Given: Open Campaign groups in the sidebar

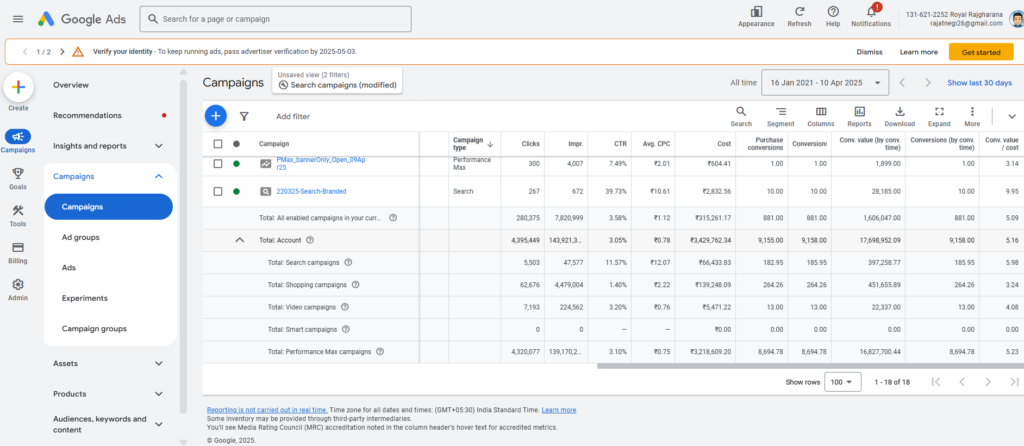Looking at the screenshot, I should pyautogui.click(x=94, y=328).
